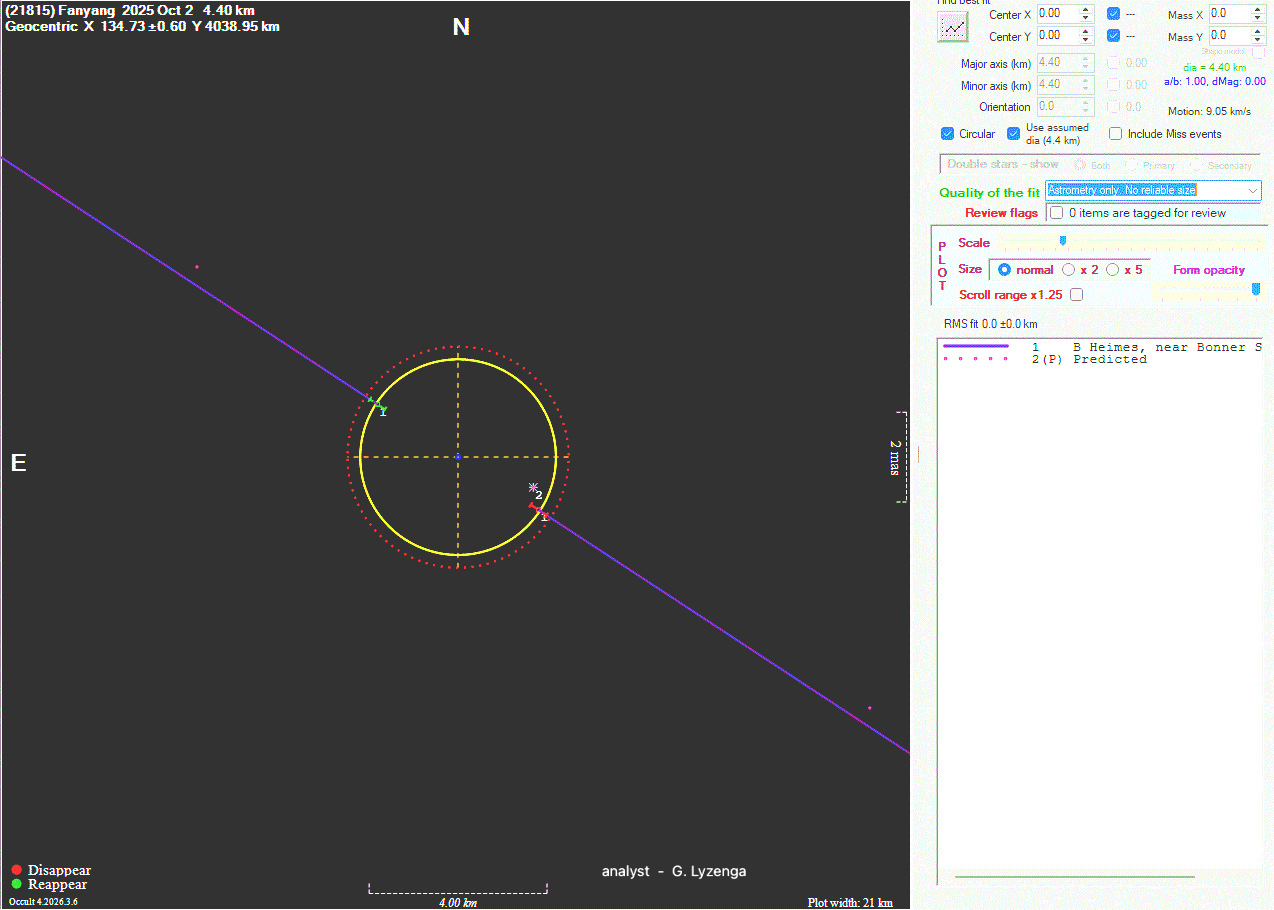Click the Center Y input field
Image resolution: width=1274 pixels, height=910 pixels.
click(x=1056, y=36)
